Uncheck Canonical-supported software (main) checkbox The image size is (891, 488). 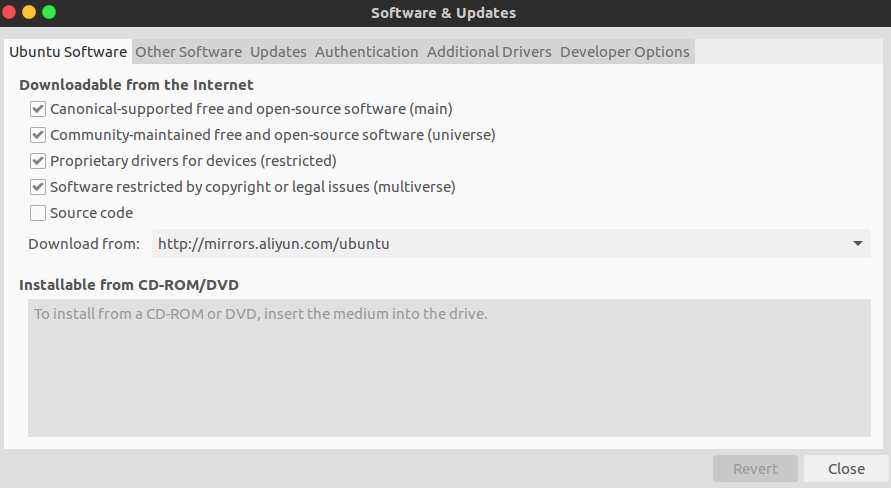(x=38, y=109)
